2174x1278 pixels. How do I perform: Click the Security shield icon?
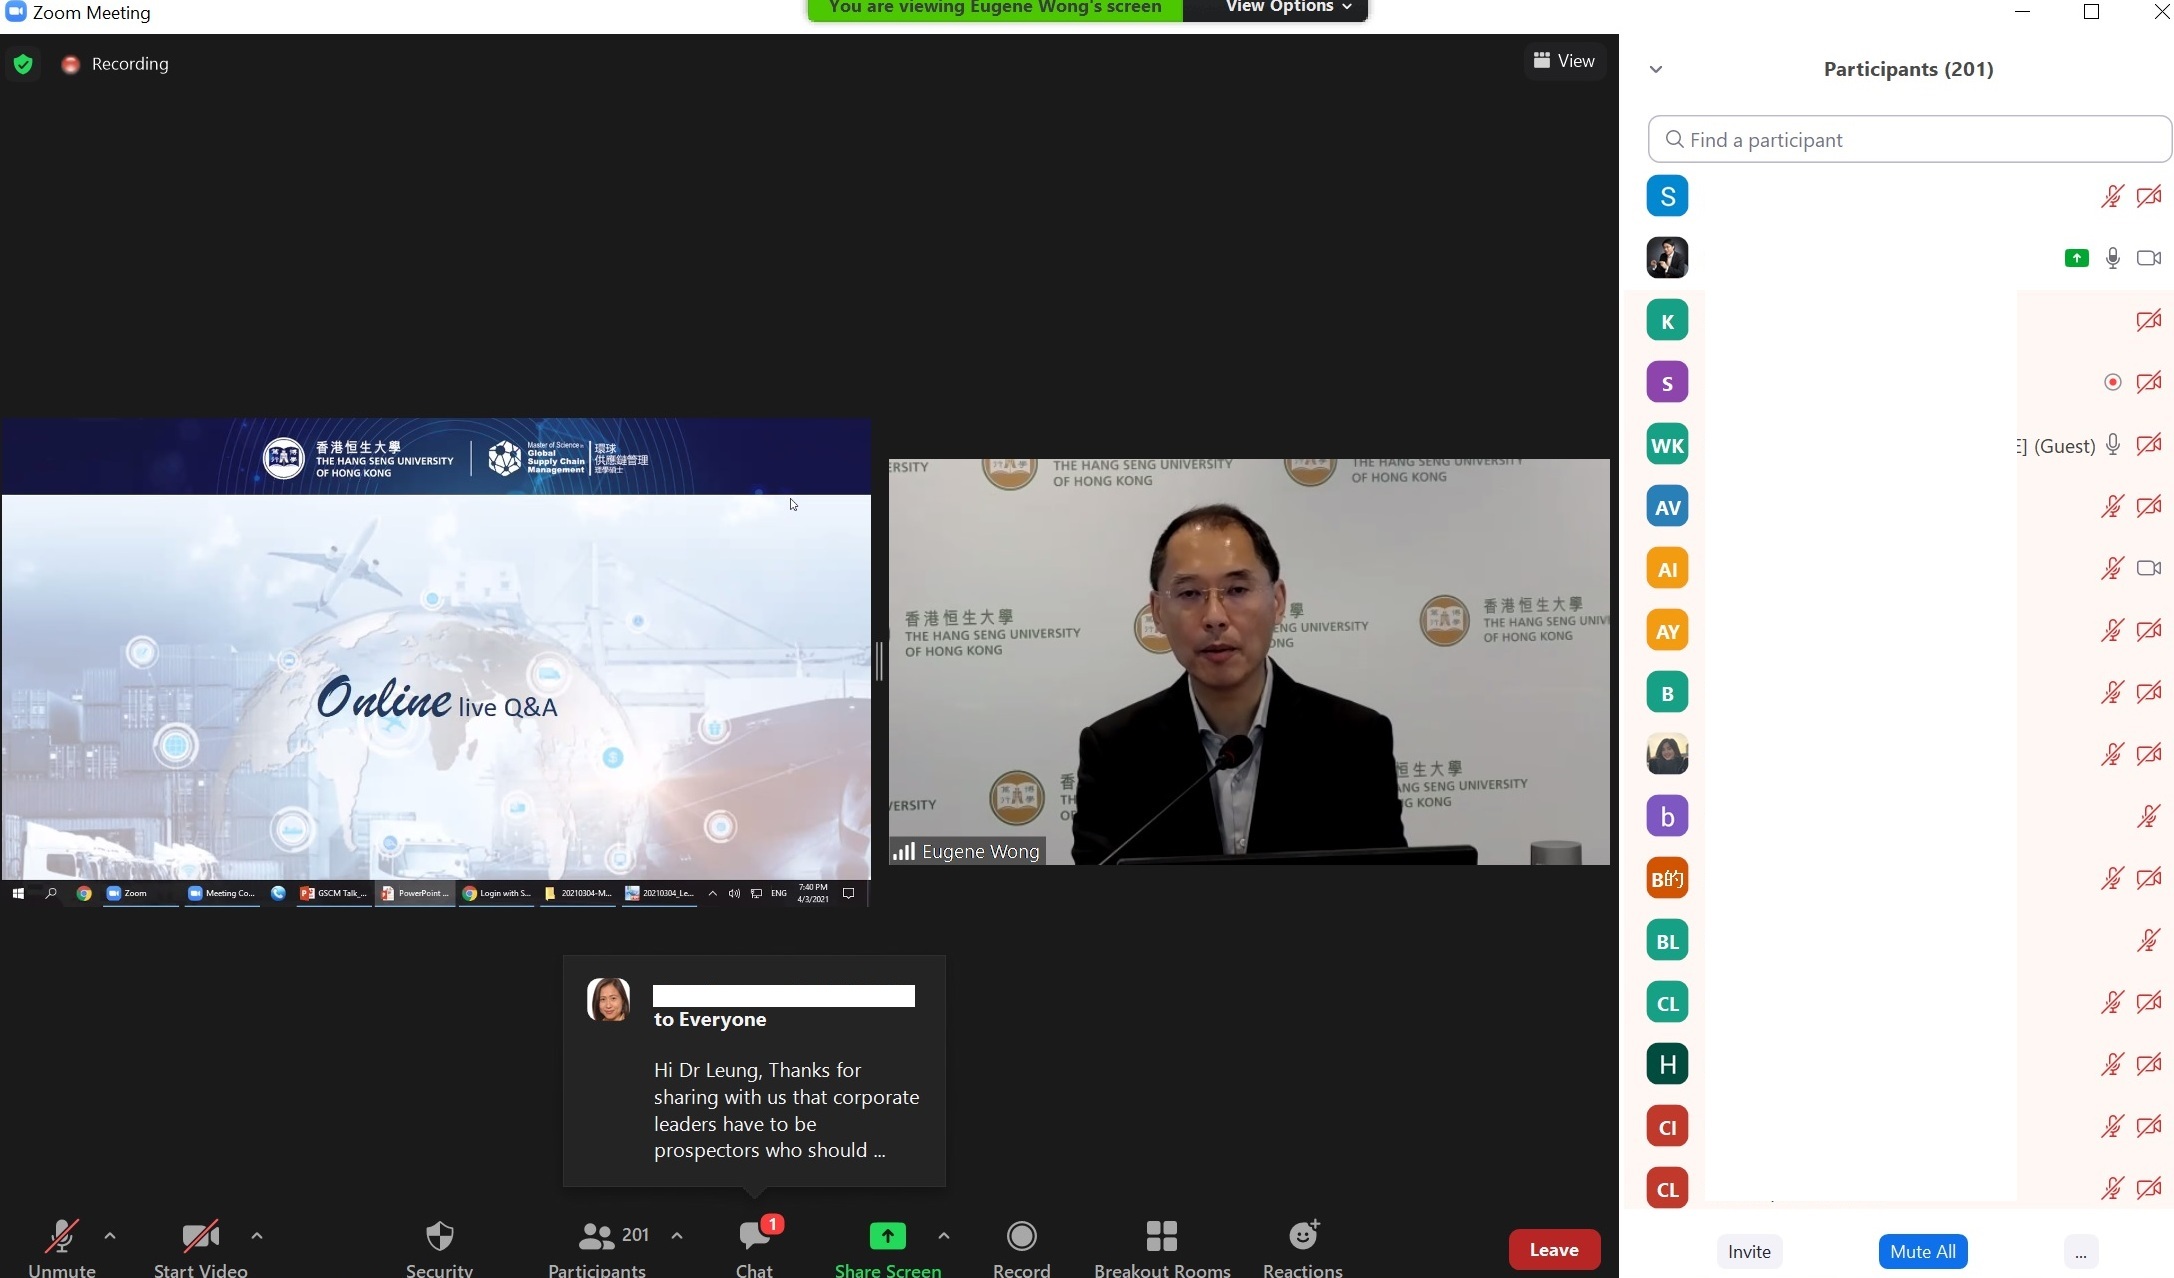439,1237
